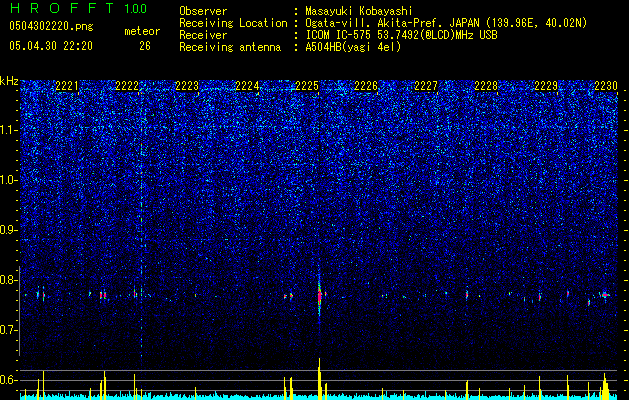Click the 2225 time marker
This screenshot has height=400, width=629.
[x=306, y=86]
